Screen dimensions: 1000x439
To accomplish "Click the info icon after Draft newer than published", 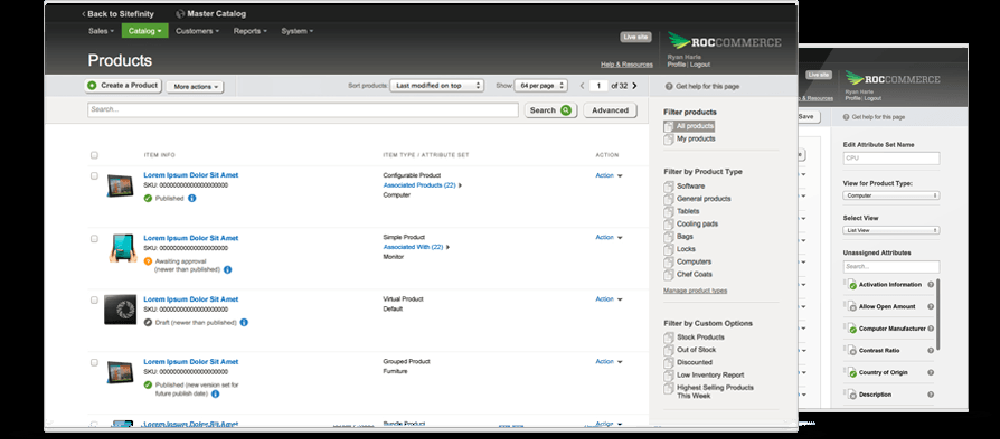I will point(244,323).
